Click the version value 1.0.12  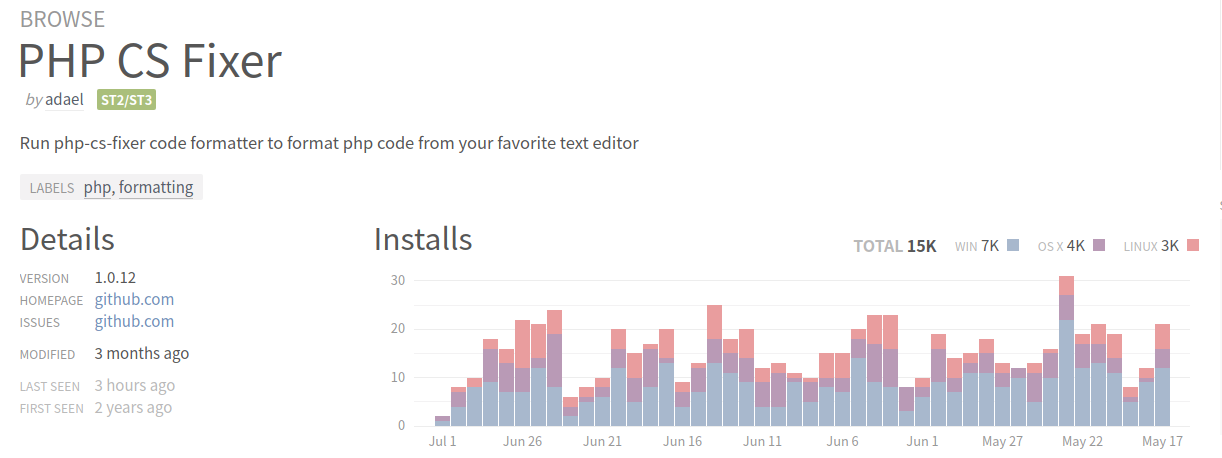[115, 277]
